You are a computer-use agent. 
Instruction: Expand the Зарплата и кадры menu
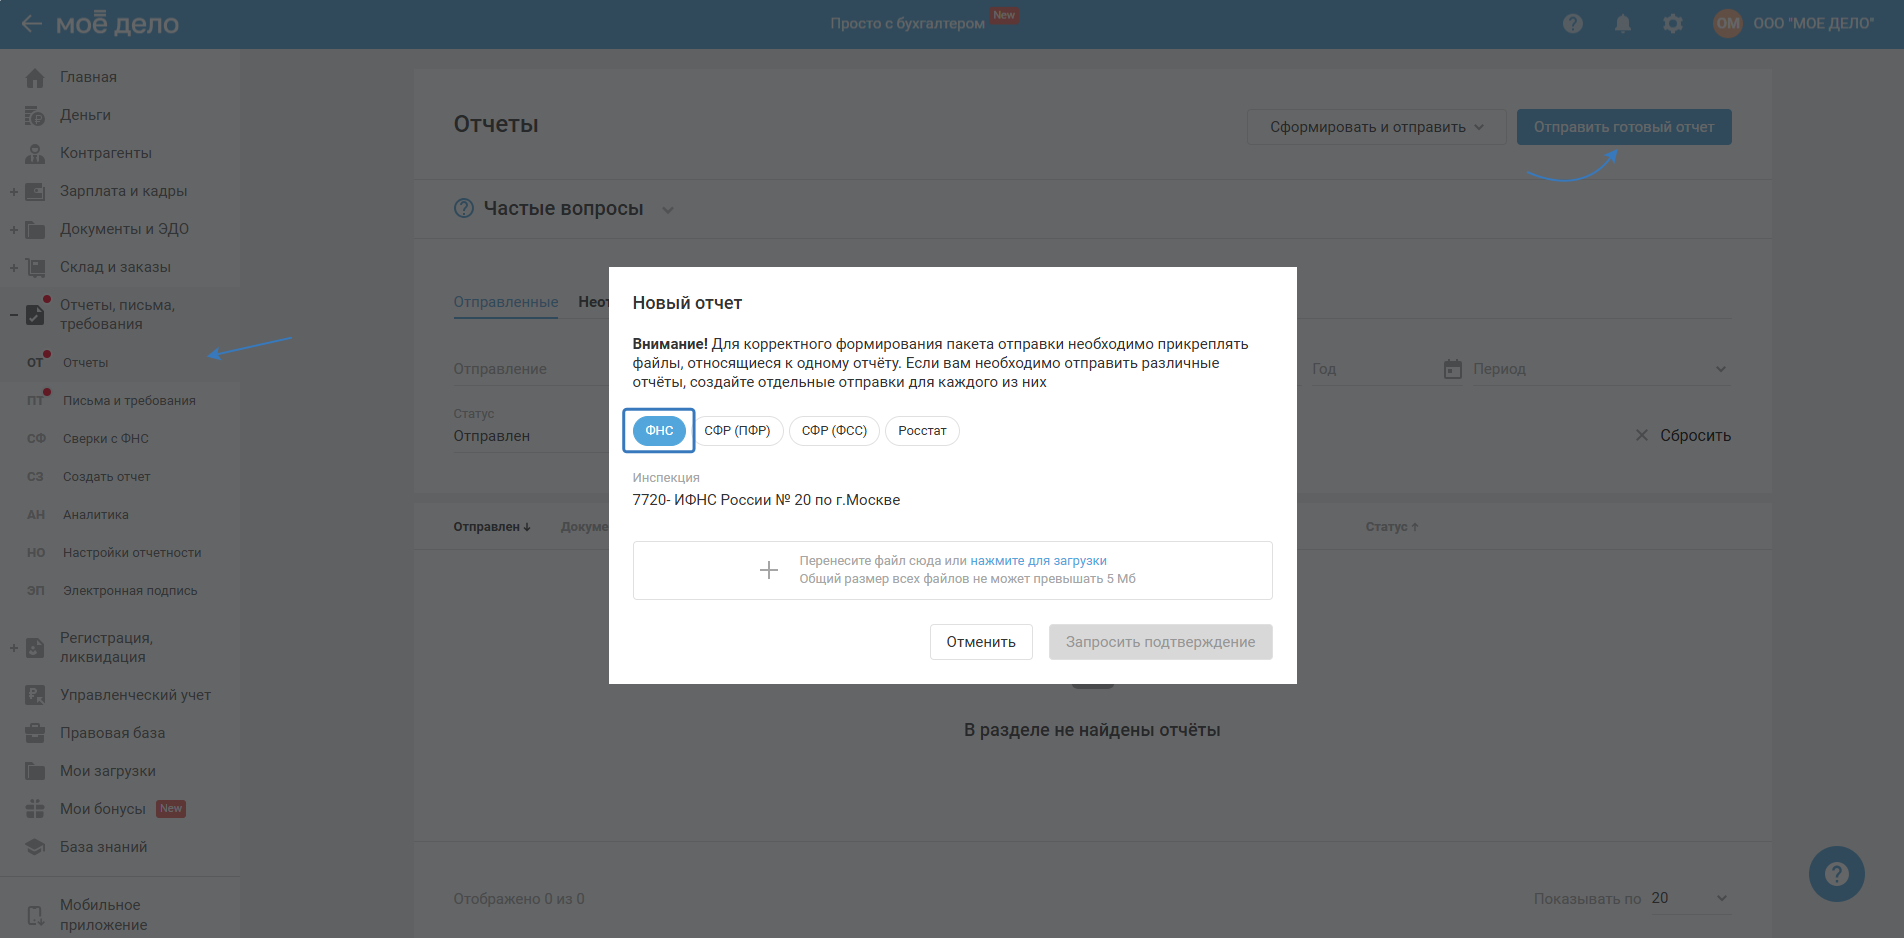click(14, 191)
